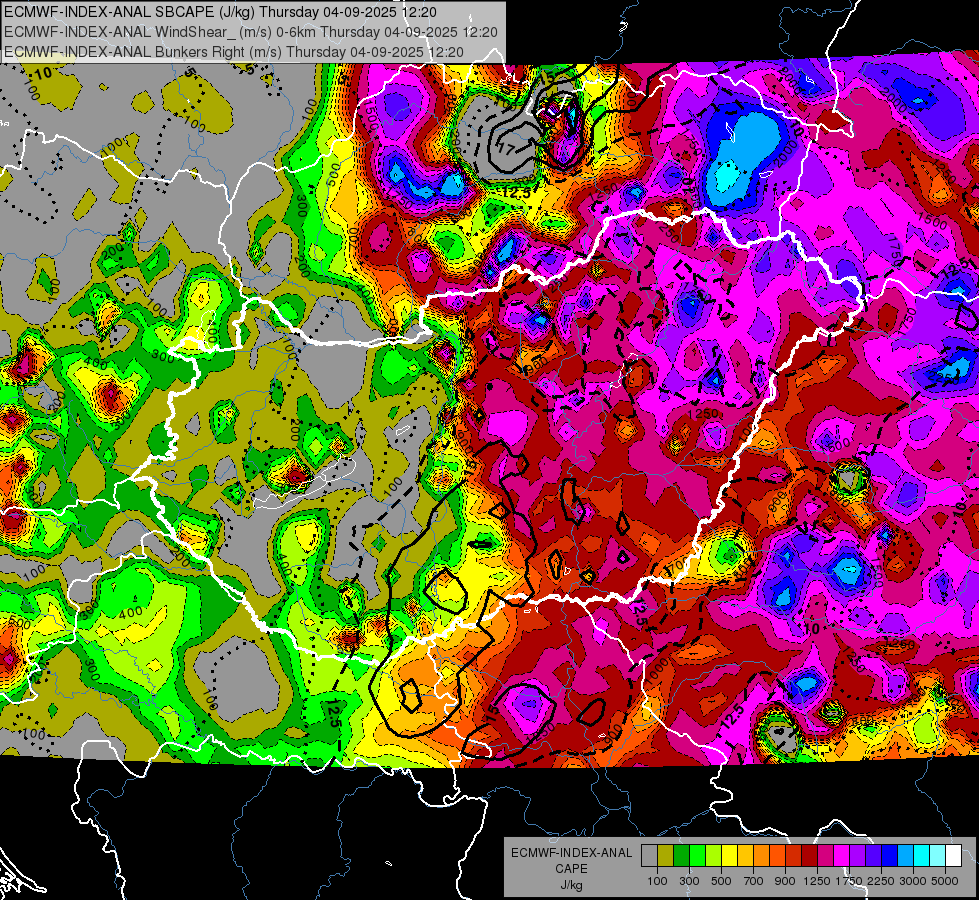Click the 500 legend tick label
Screen dimensions: 979x900
coord(721,881)
